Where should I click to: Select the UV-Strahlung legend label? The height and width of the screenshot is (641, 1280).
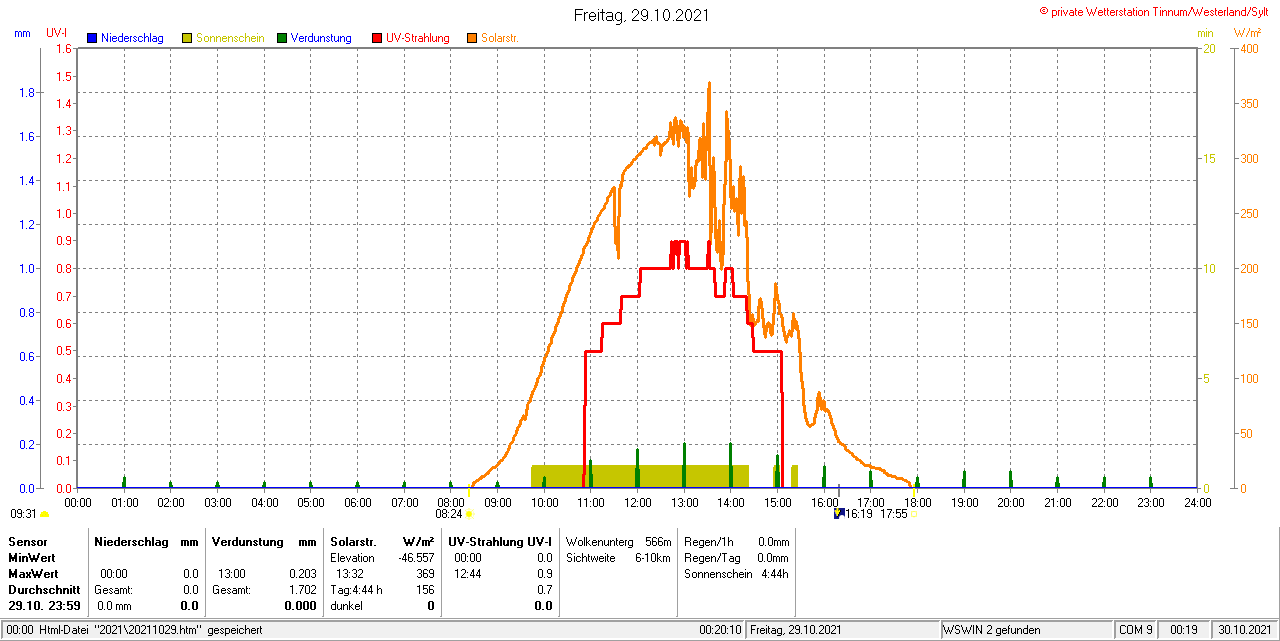point(418,38)
